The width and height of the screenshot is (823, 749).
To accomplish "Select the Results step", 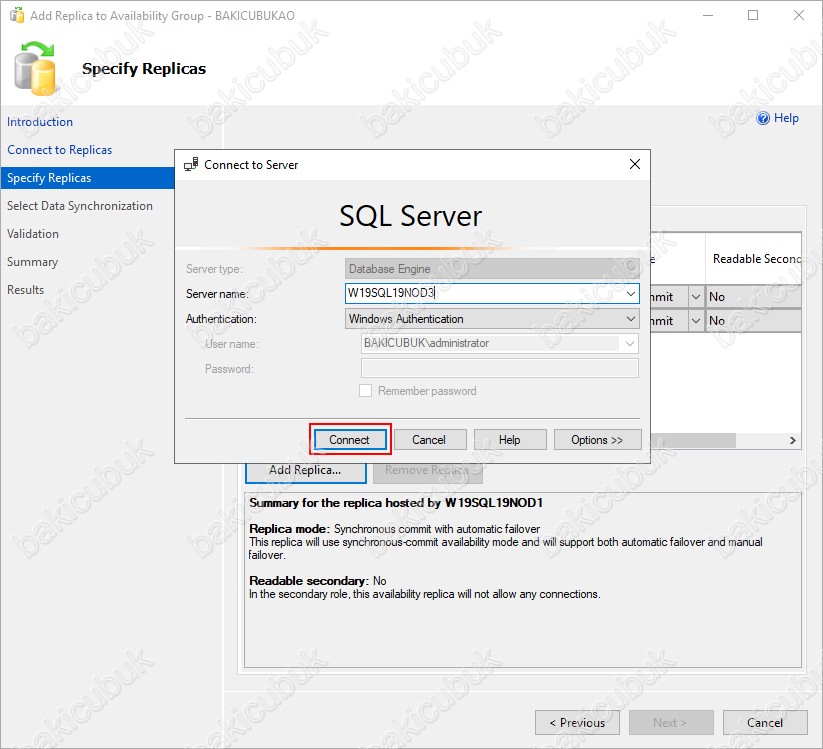I will (25, 290).
